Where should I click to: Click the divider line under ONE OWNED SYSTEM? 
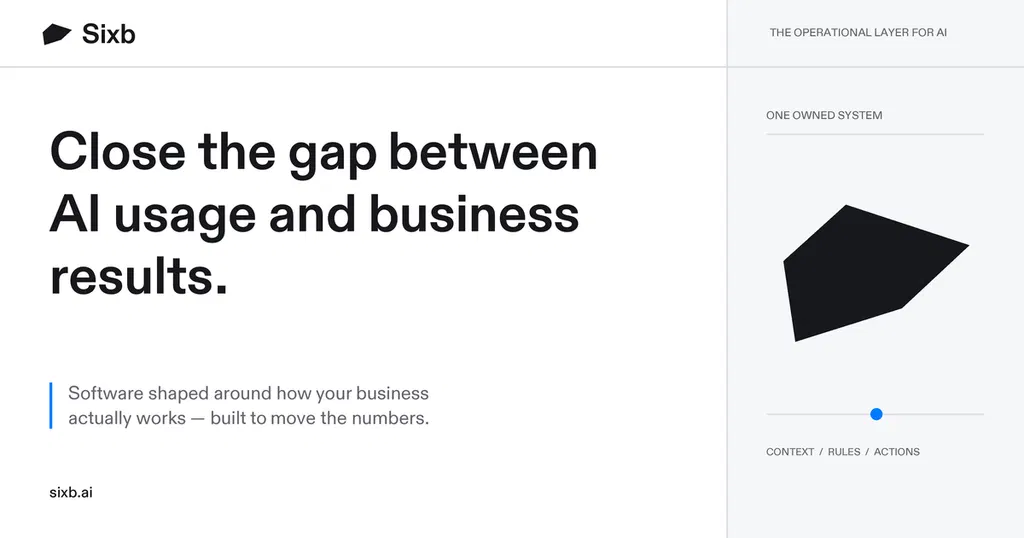(875, 134)
